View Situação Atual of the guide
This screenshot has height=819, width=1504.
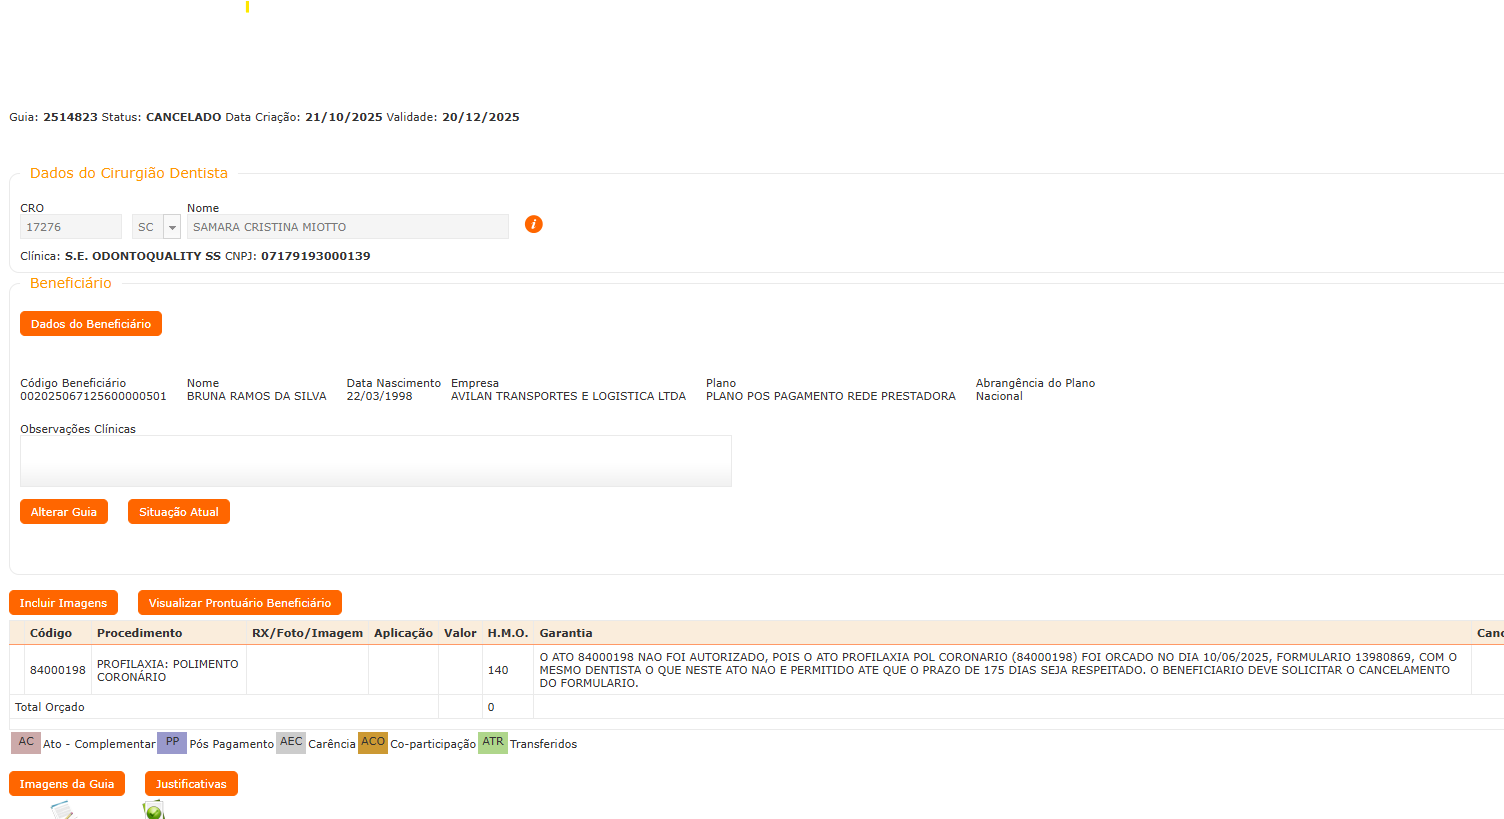point(178,512)
